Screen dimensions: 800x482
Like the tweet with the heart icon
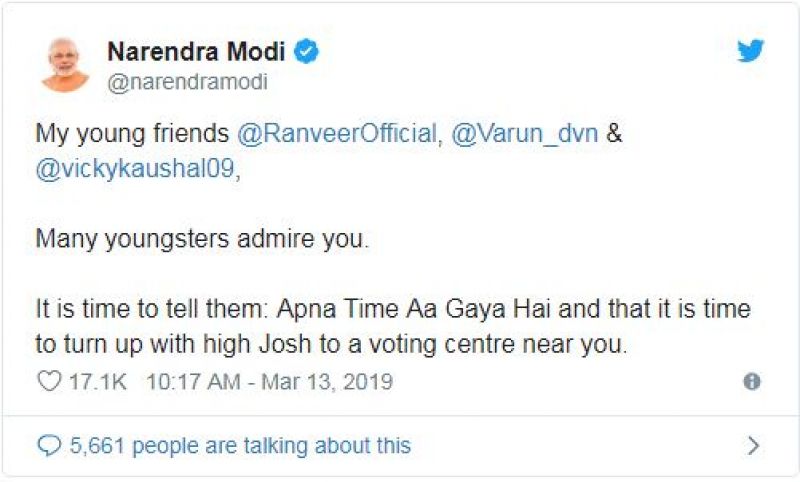49,382
